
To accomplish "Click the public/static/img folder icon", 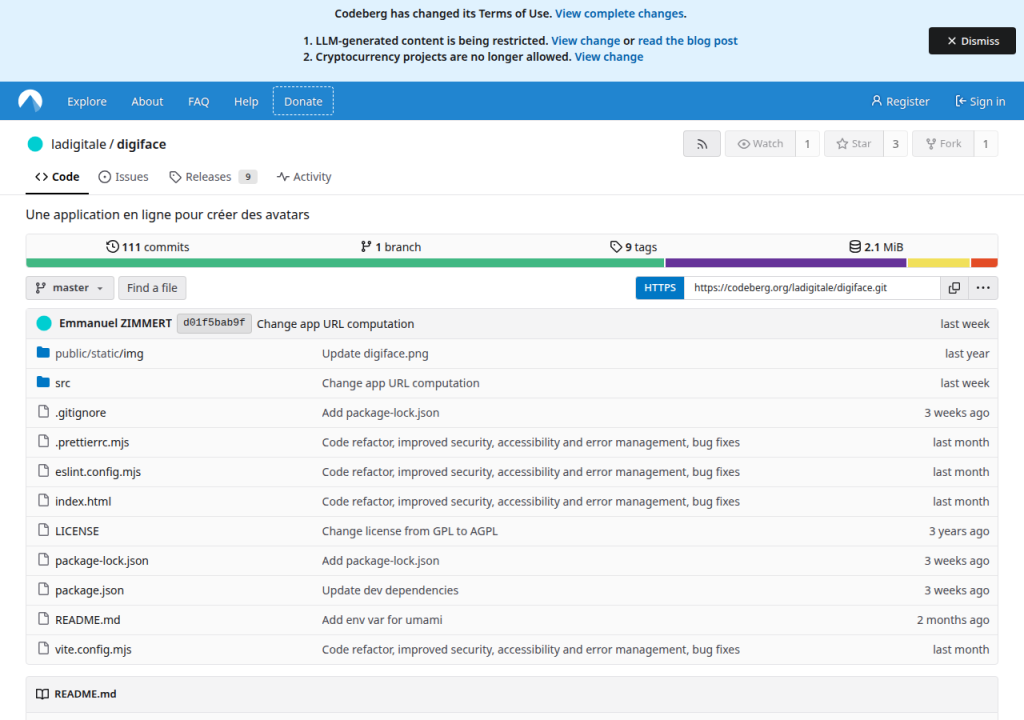I will click(43, 353).
